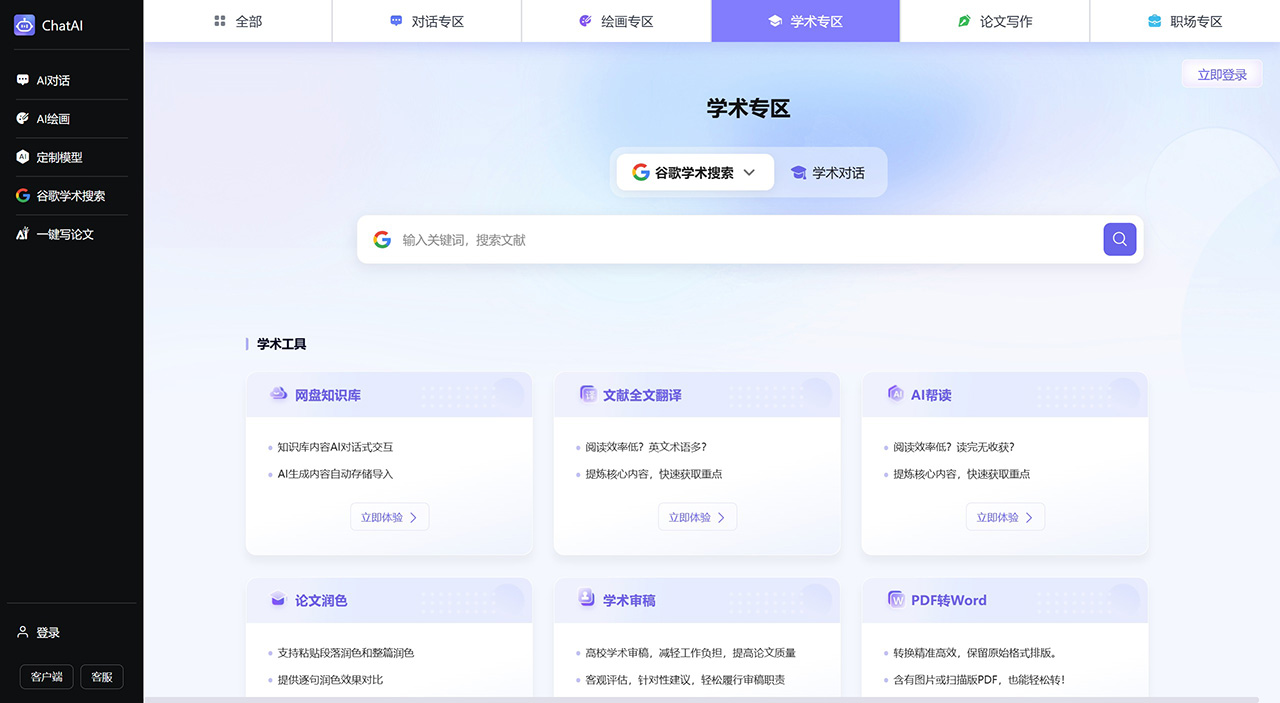Click the AI帮读 card icon
The width and height of the screenshot is (1280, 703).
pyautogui.click(x=895, y=394)
